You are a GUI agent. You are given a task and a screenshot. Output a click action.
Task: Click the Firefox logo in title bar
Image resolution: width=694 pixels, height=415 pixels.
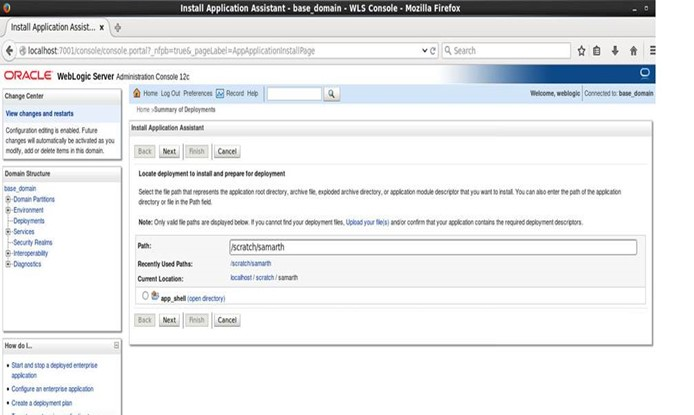pyautogui.click(x=7, y=8)
